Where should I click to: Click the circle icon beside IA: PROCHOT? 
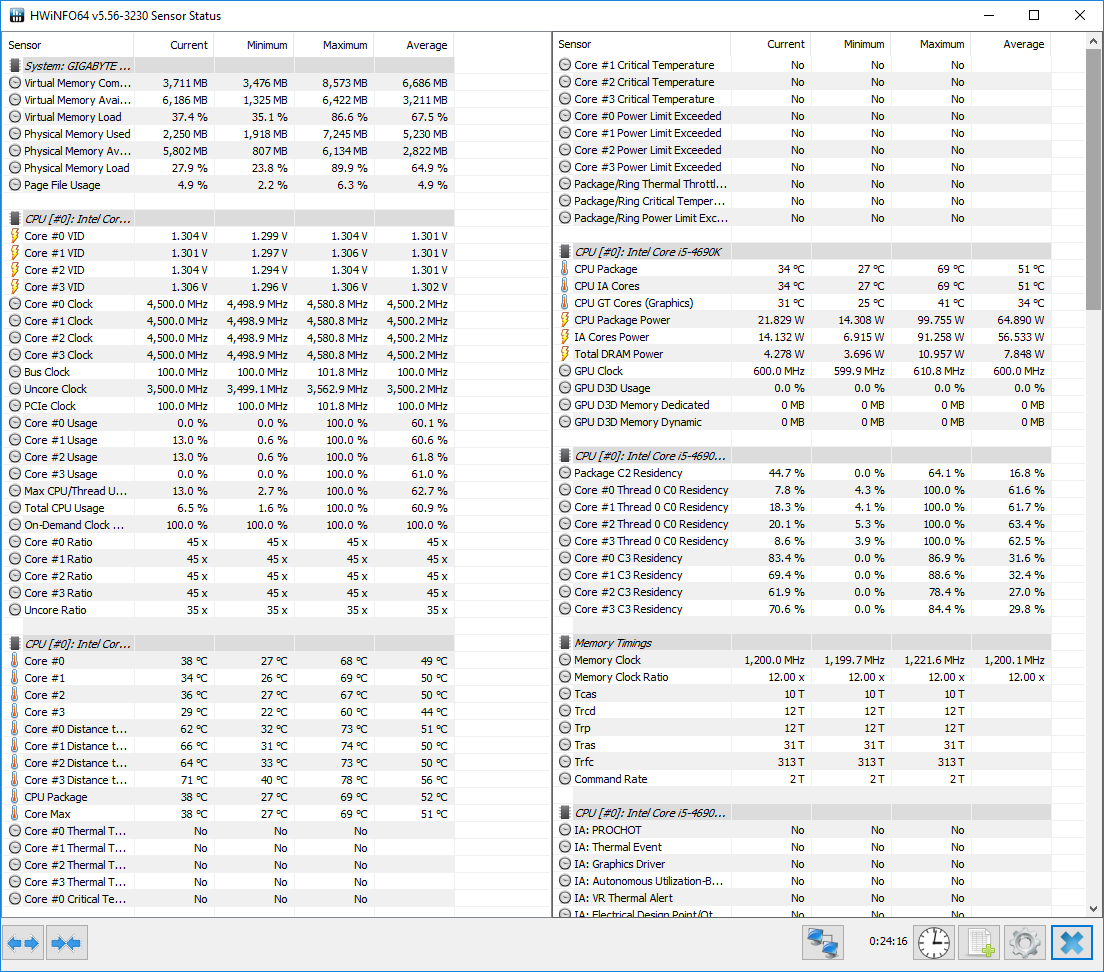565,830
